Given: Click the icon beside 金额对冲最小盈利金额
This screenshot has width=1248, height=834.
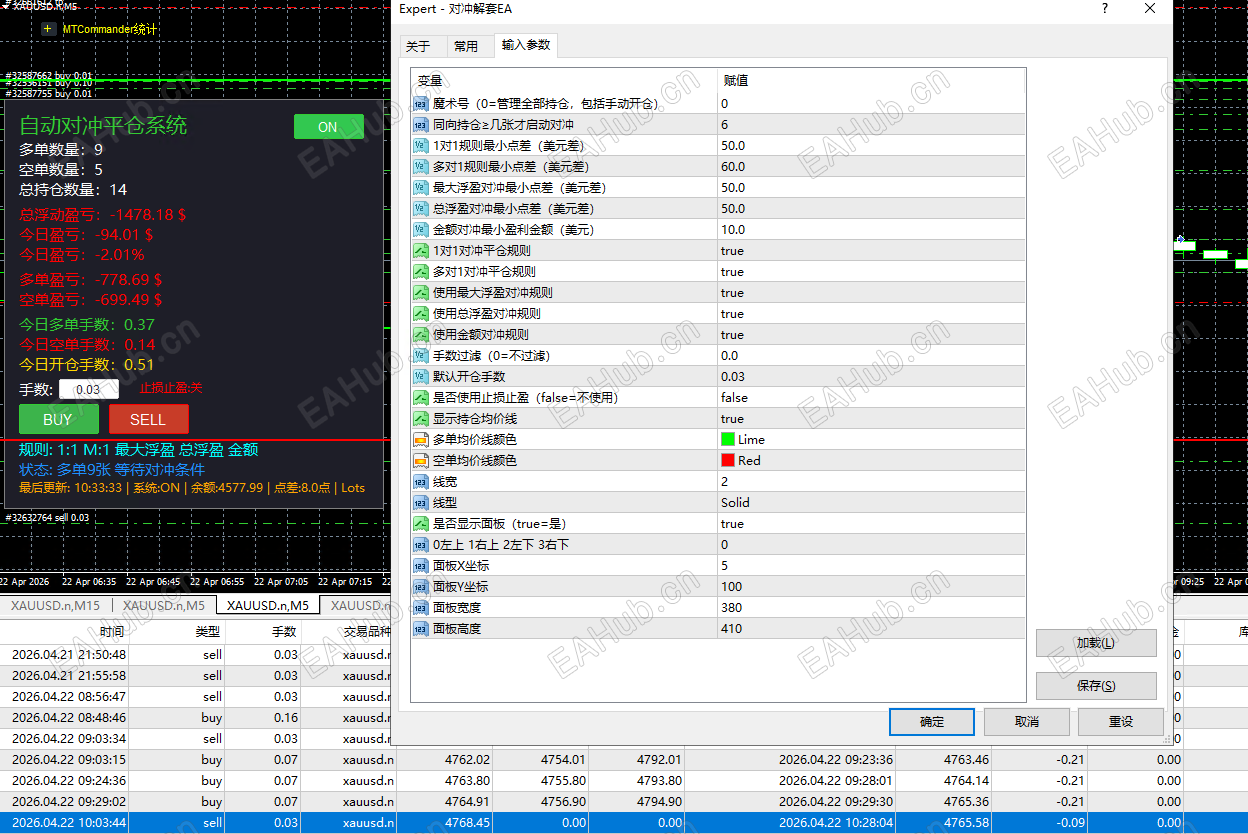Looking at the screenshot, I should 421,229.
